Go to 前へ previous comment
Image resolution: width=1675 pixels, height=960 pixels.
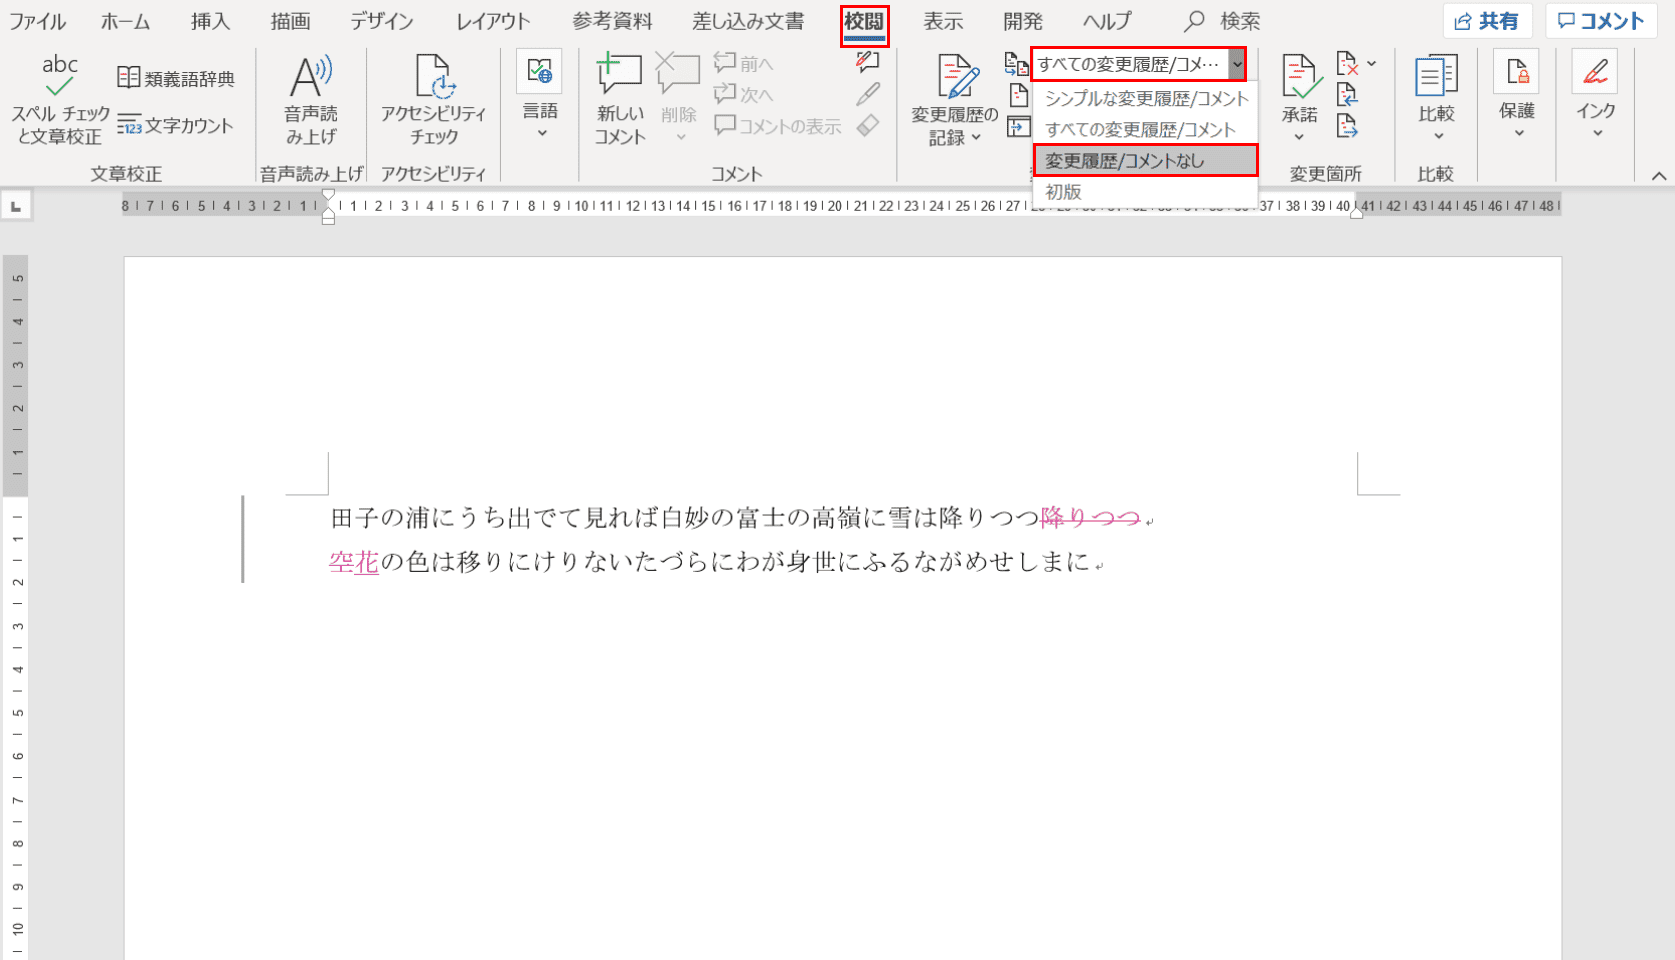[743, 64]
